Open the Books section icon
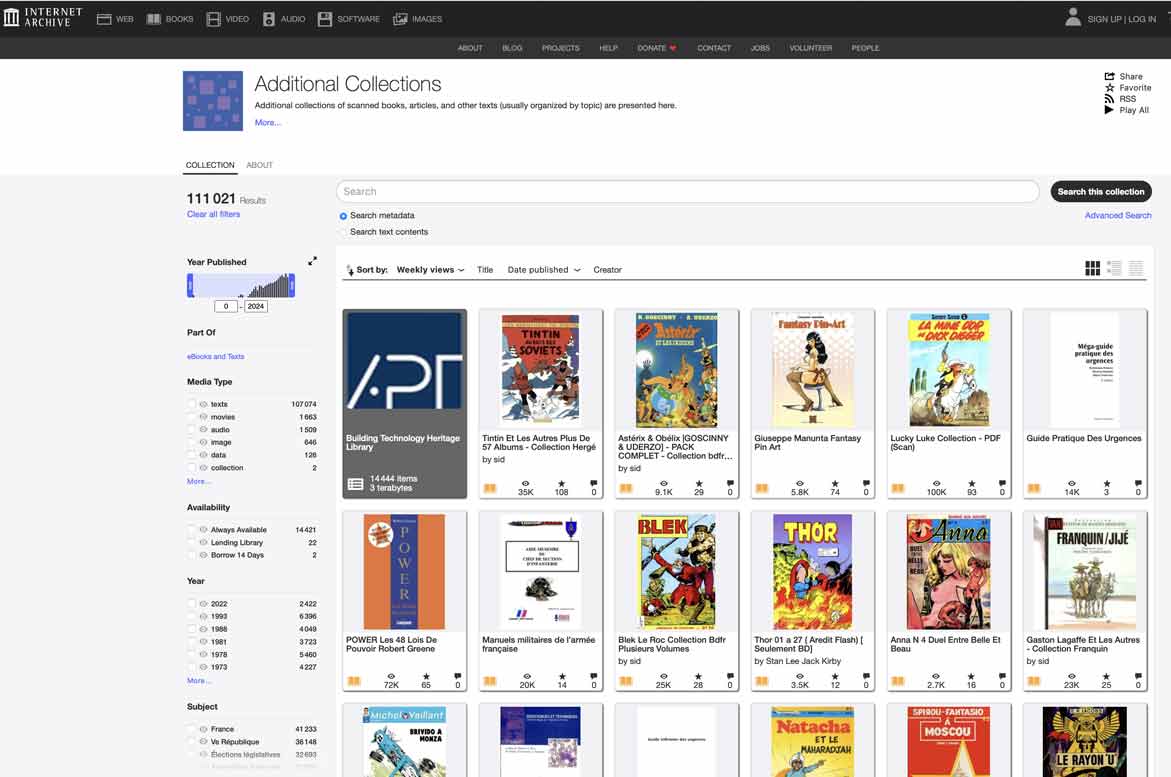 154,19
